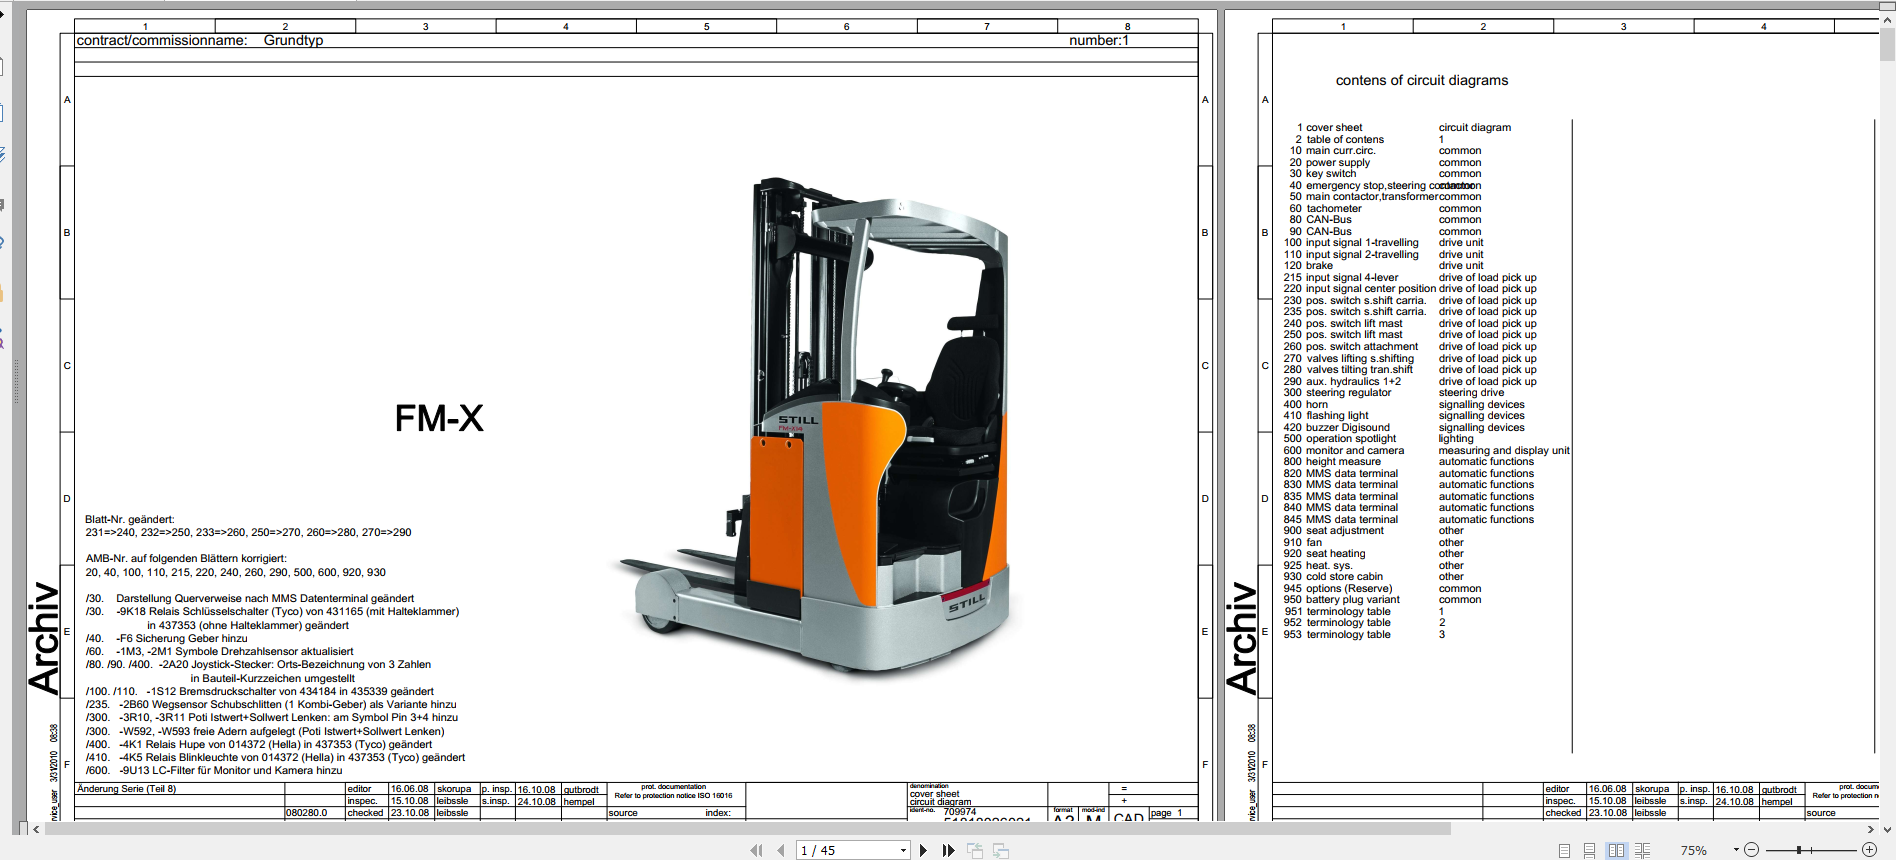
Task: Click the zoom slider handle
Action: click(1798, 850)
